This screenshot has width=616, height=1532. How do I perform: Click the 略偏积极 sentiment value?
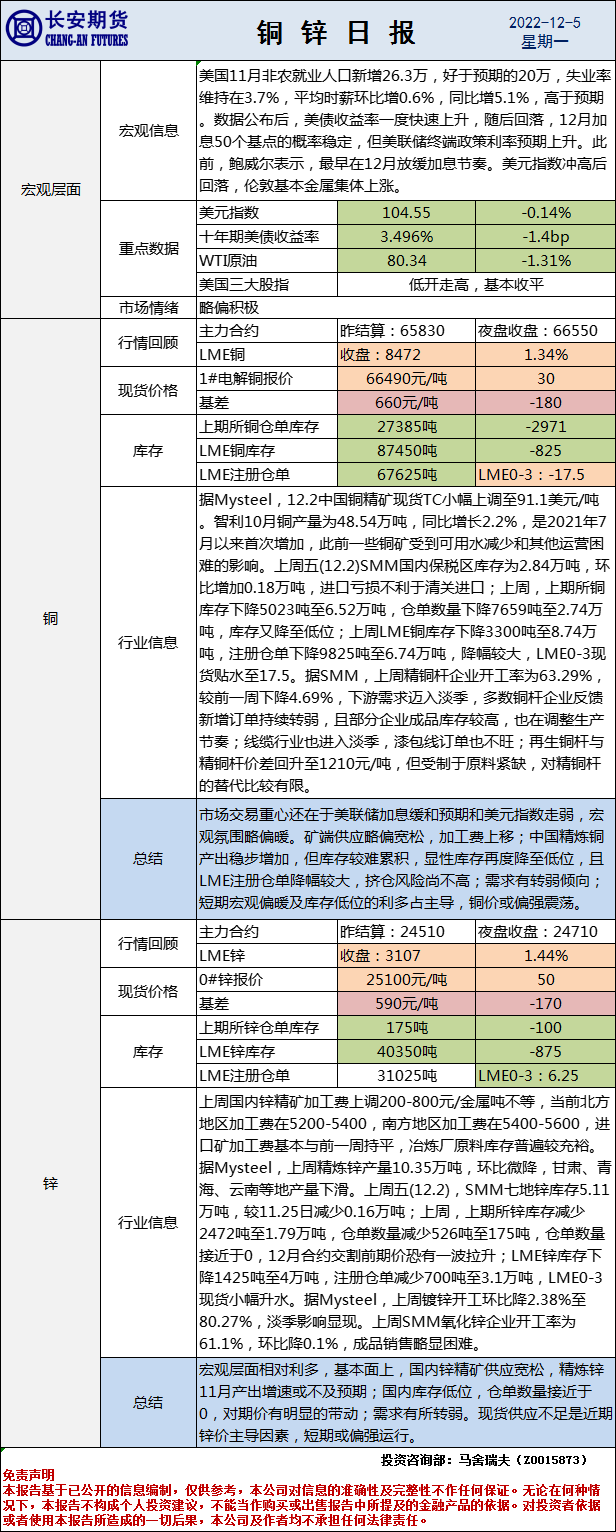tap(228, 307)
